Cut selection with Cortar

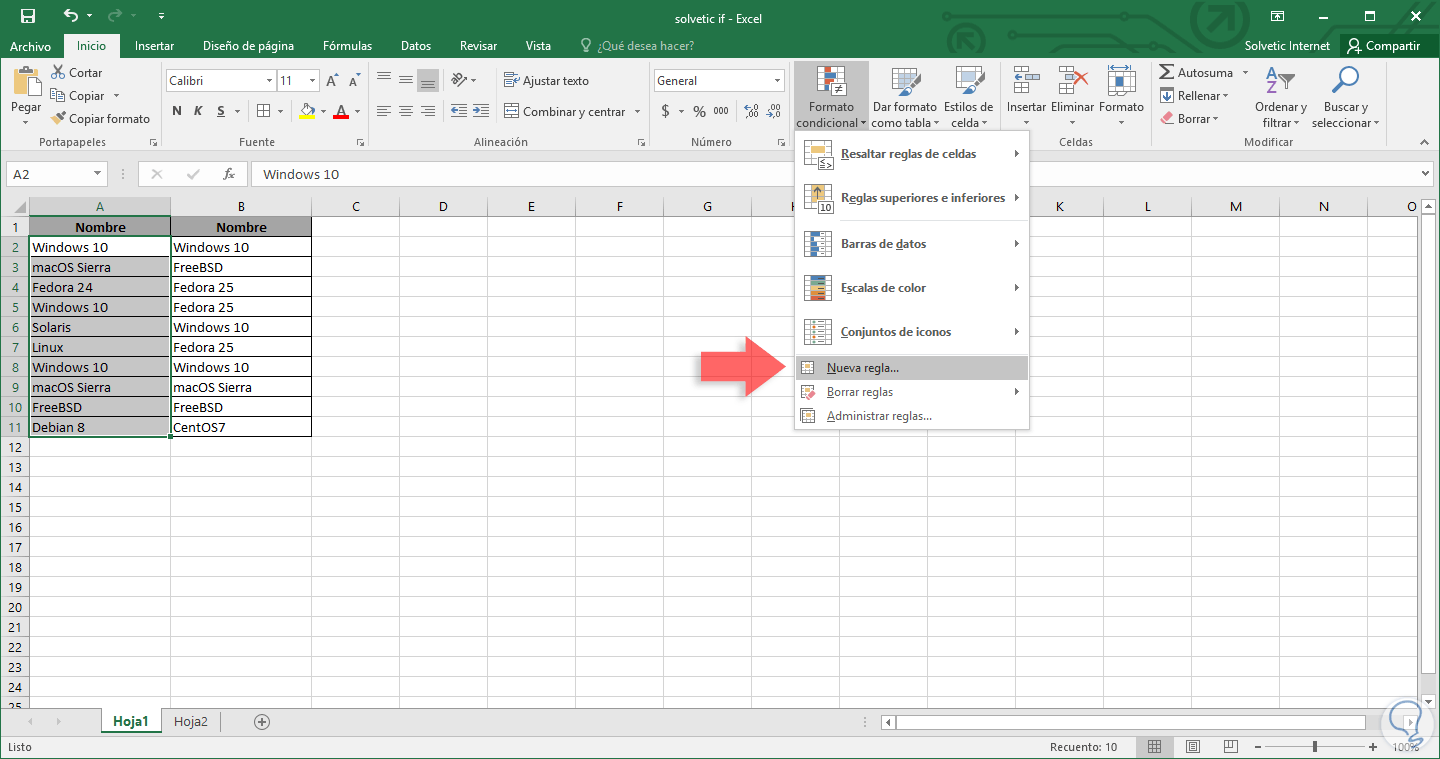pyautogui.click(x=76, y=73)
